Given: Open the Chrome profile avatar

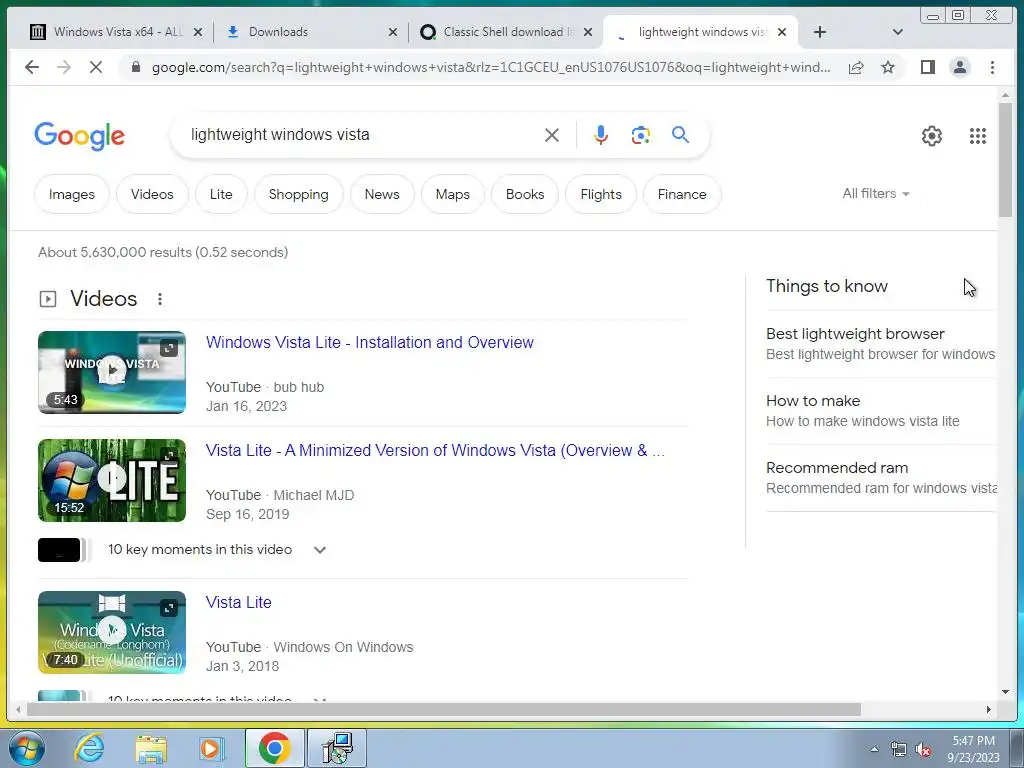Looking at the screenshot, I should click(x=959, y=67).
